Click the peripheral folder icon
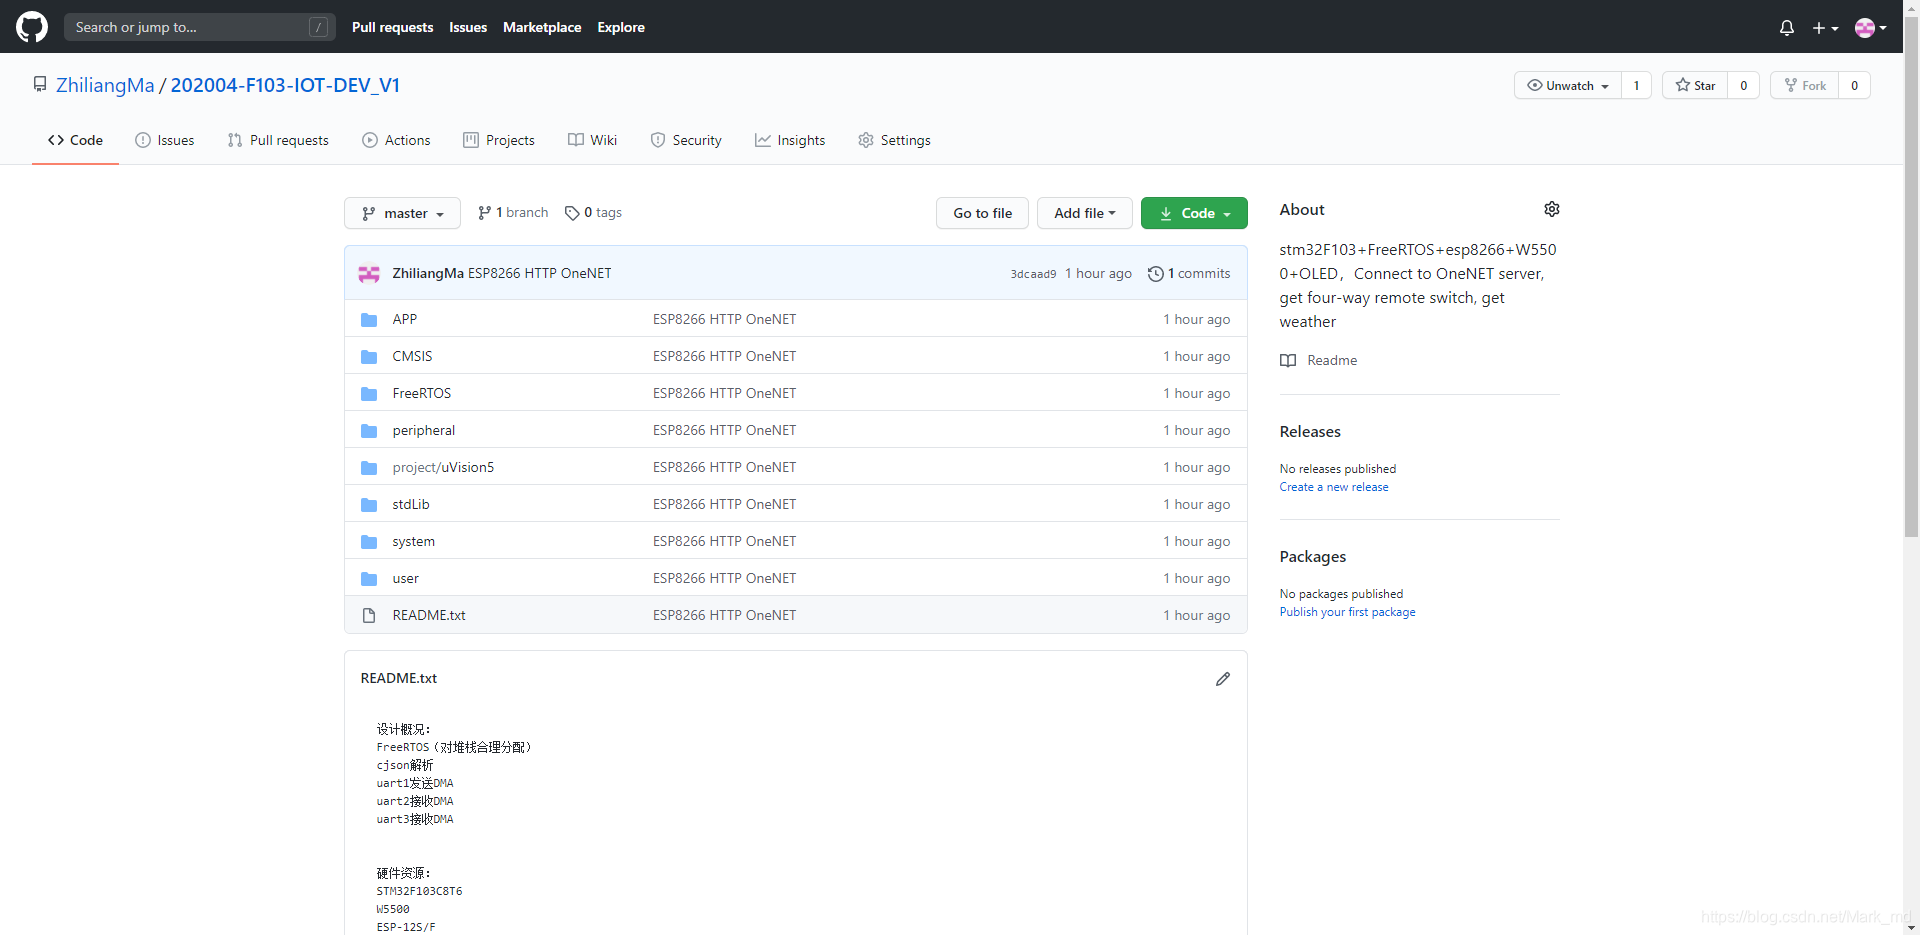 (369, 431)
